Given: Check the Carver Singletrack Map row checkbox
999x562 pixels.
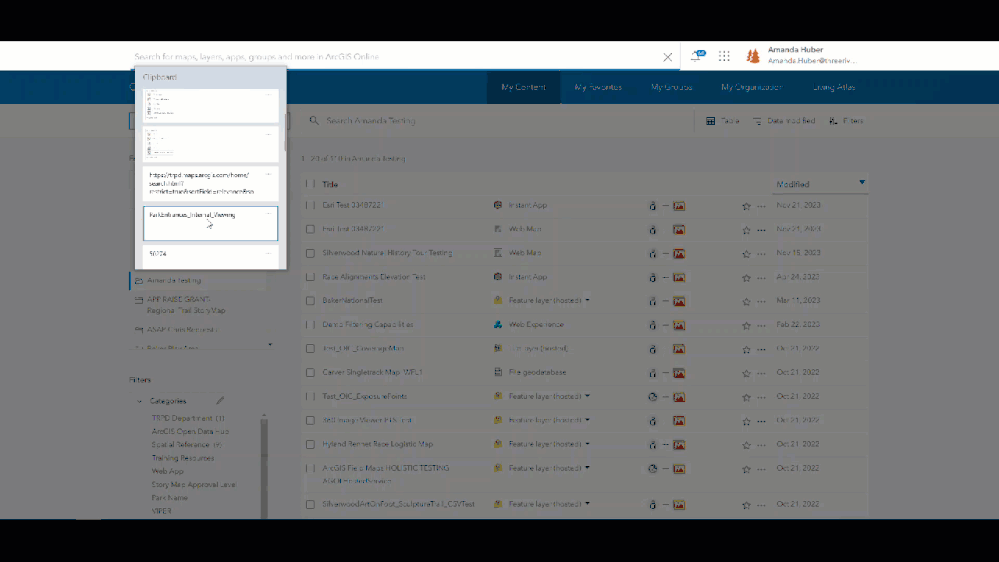Looking at the screenshot, I should 310,373.
